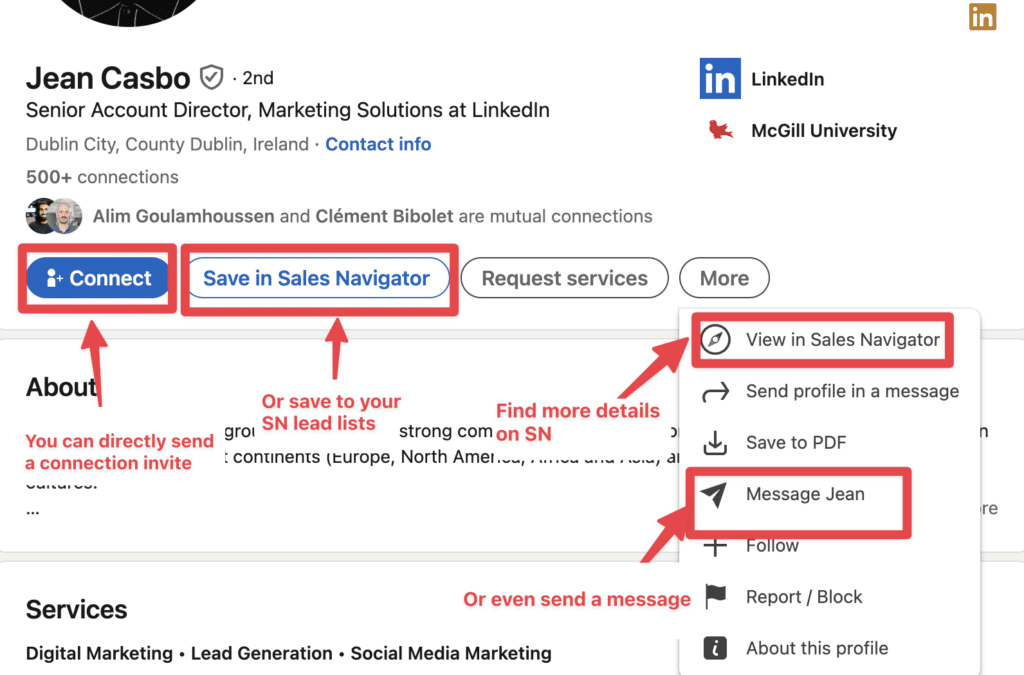Click the compass icon for Sales Navigator

tap(715, 339)
